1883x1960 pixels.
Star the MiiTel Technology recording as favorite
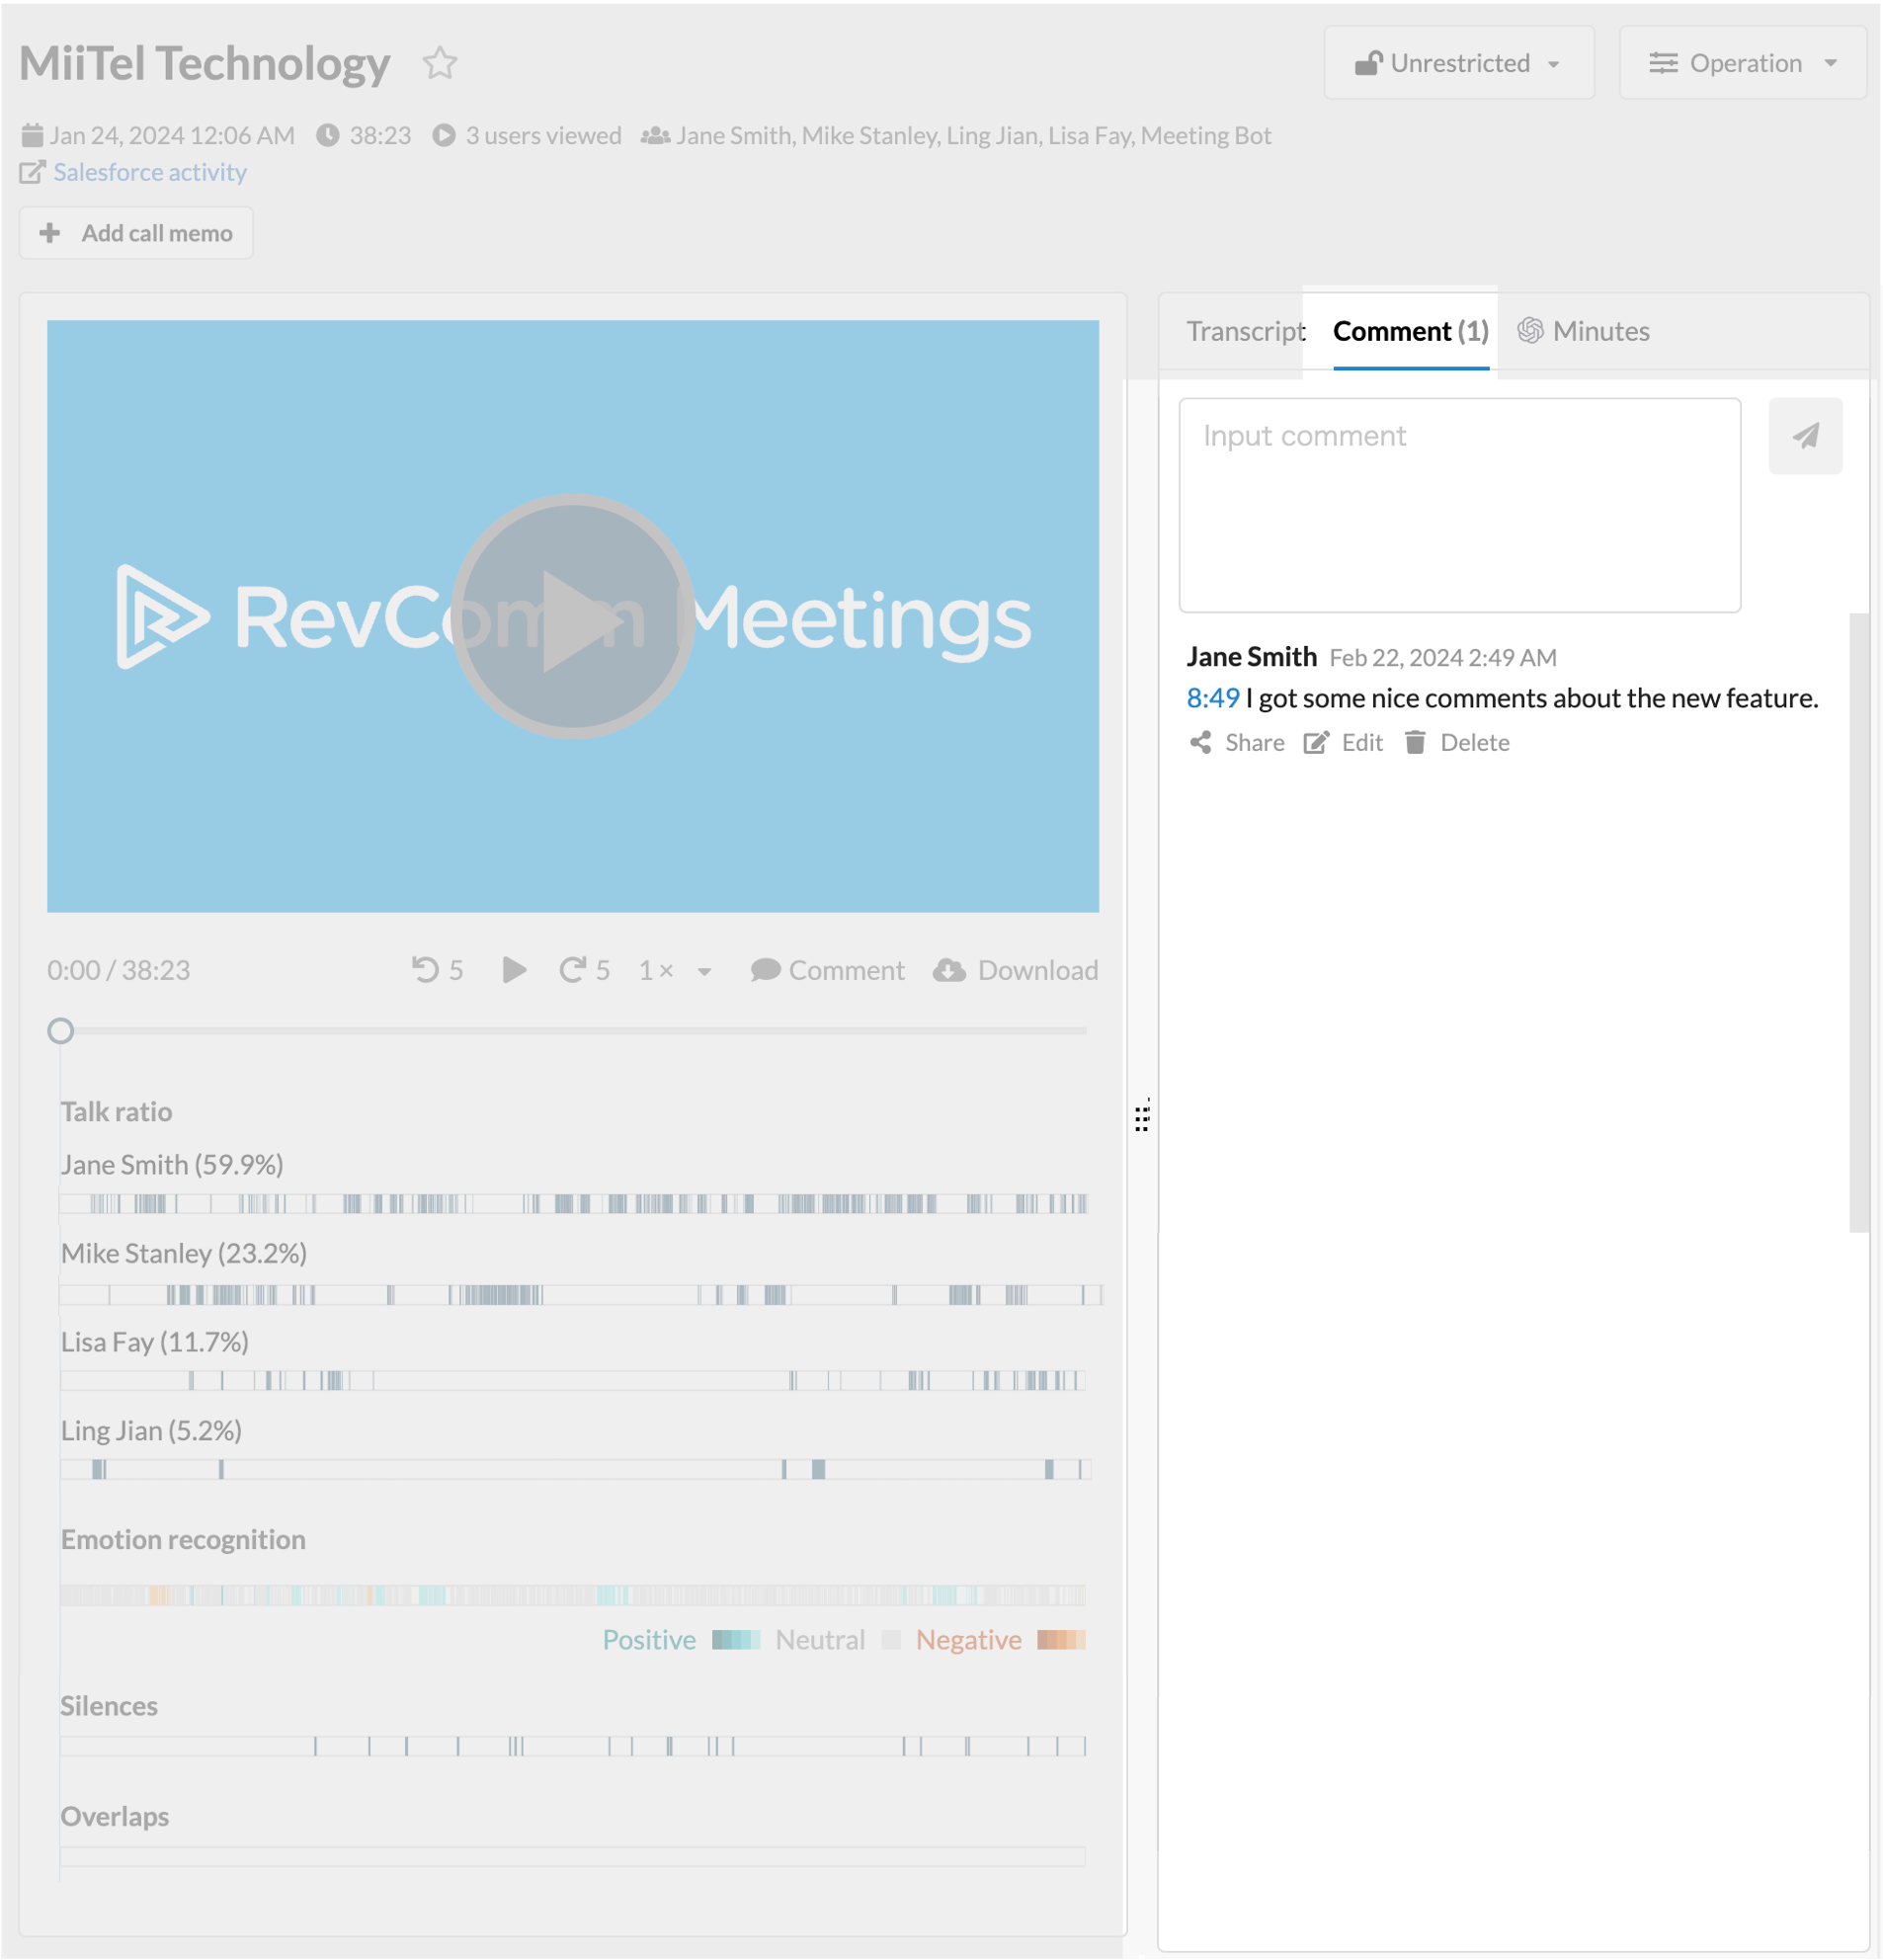point(440,63)
